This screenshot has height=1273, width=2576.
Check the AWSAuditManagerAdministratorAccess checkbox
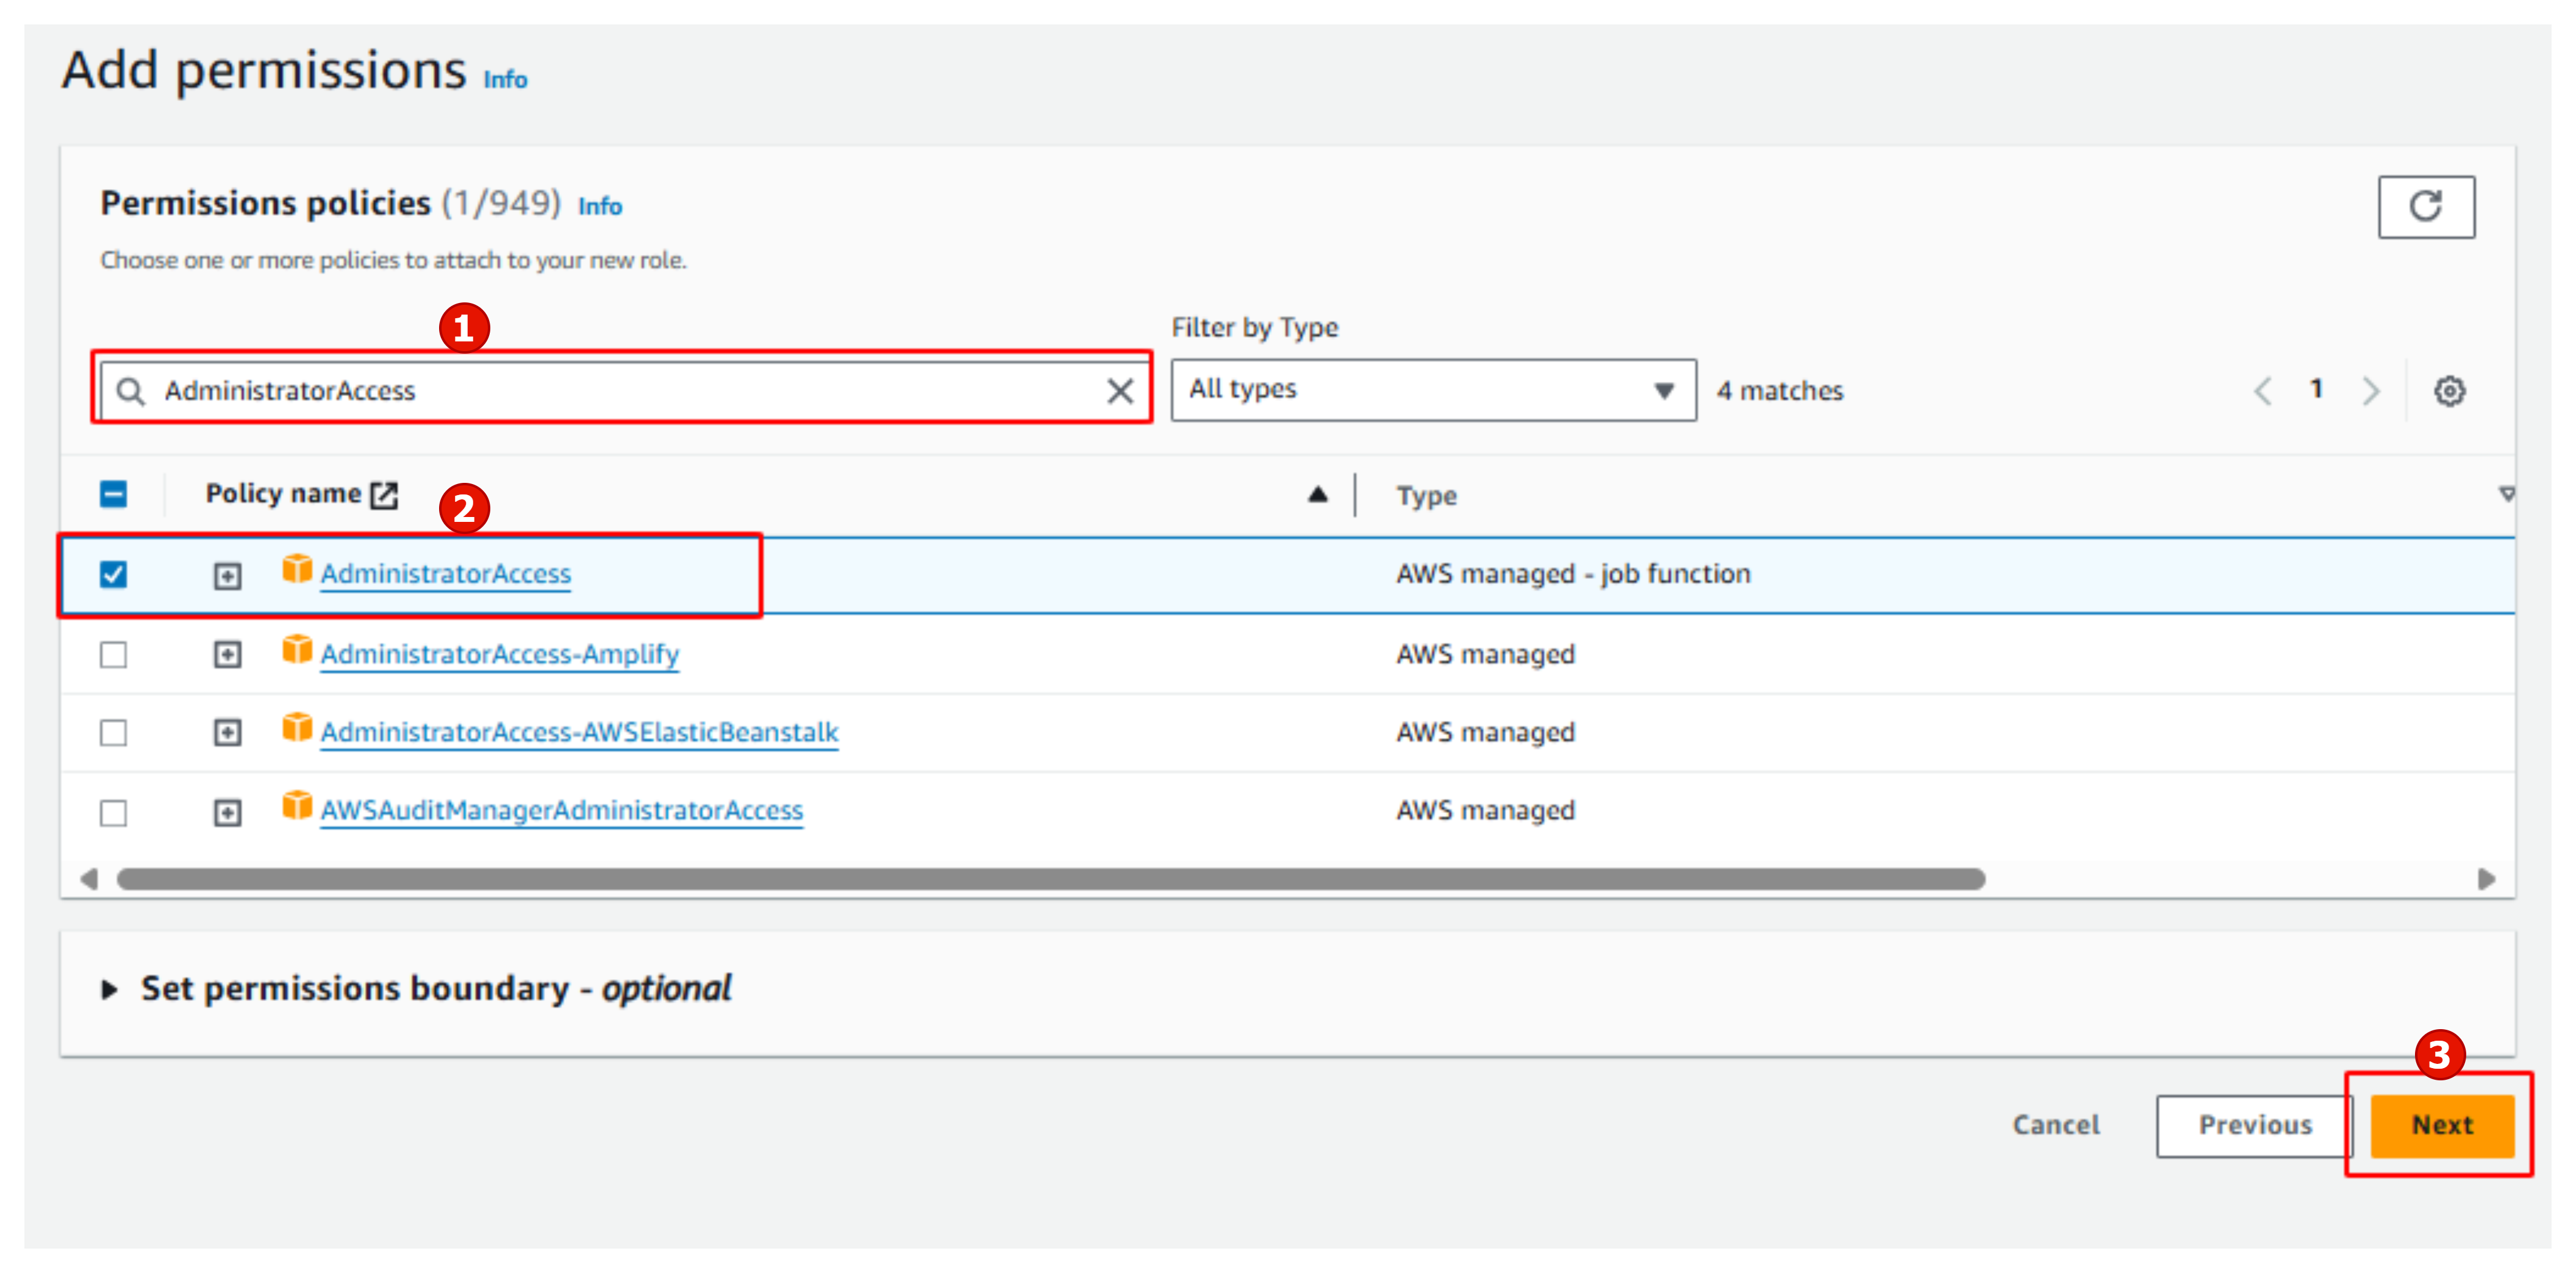[x=113, y=812]
